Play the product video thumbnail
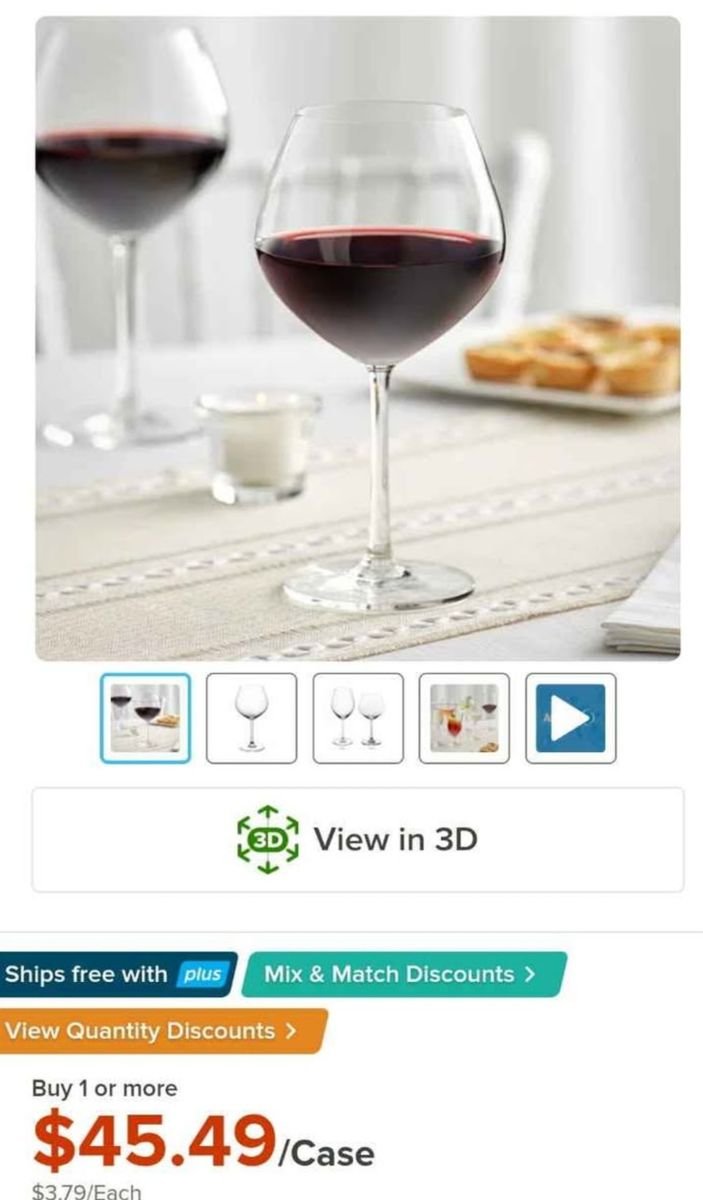This screenshot has width=703, height=1200. (570, 718)
